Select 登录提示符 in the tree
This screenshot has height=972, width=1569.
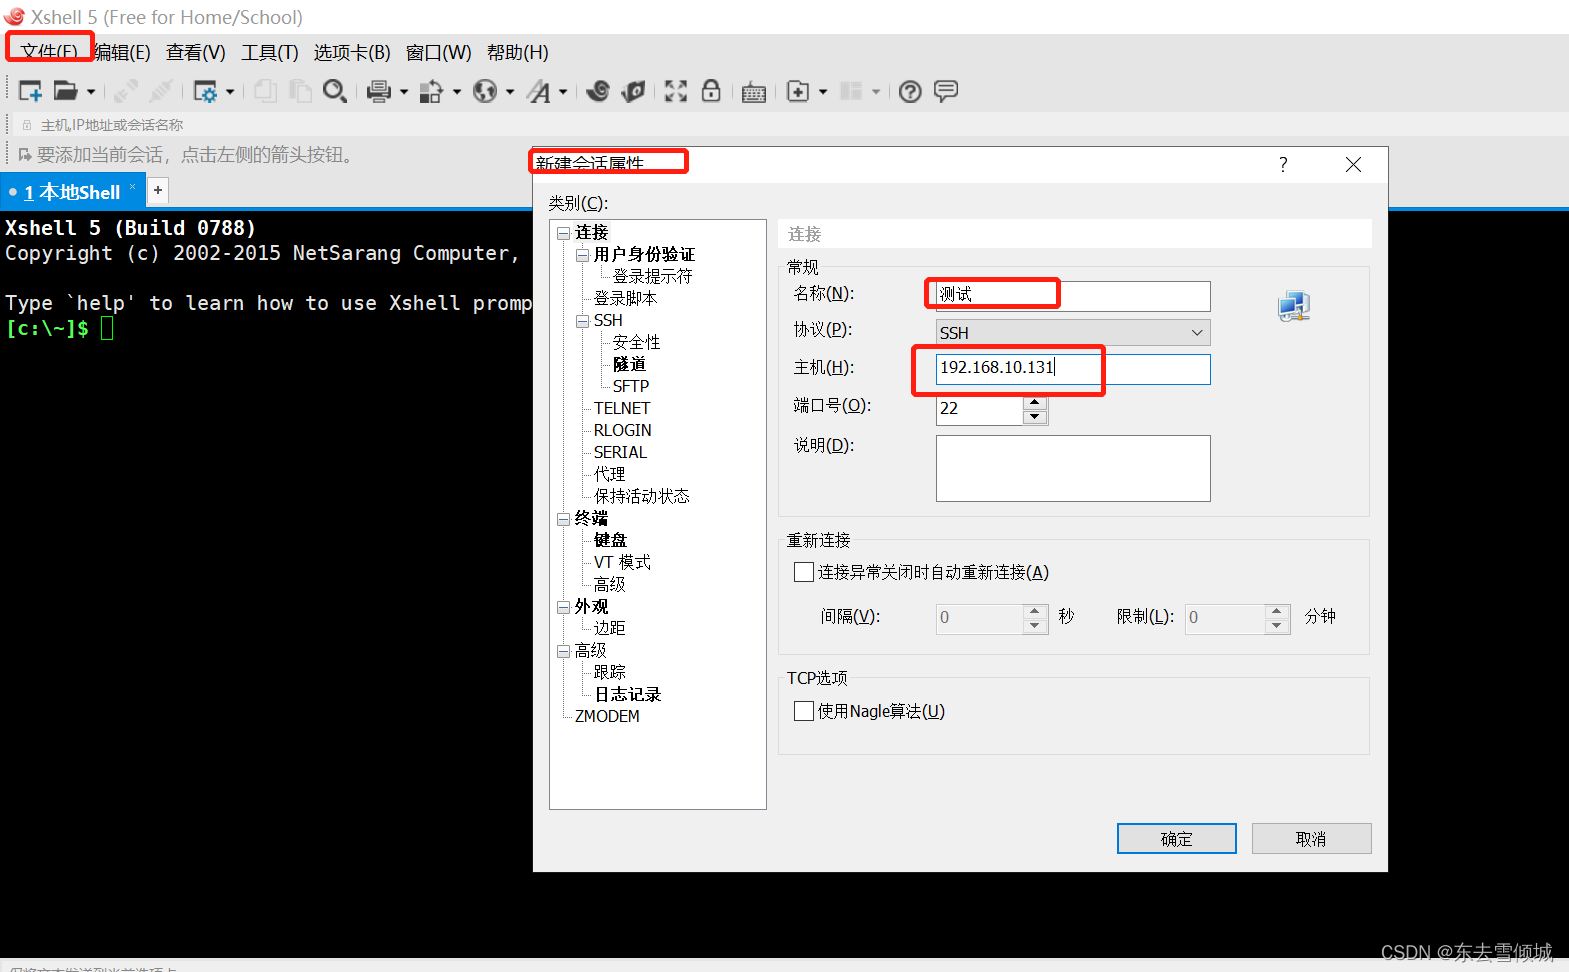[x=652, y=276]
